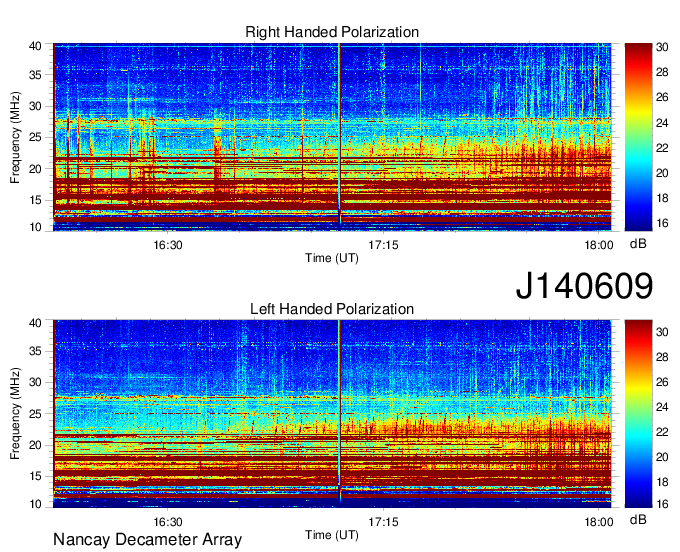The width and height of the screenshot is (680, 552).
Task: Click the upper colorbar's 16 dB value
Action: tap(662, 223)
